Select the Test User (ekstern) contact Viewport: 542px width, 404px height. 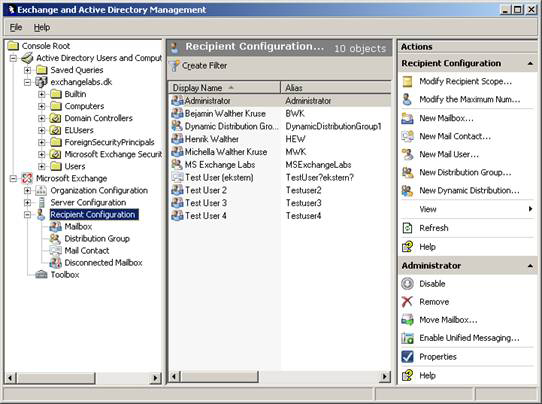point(280,178)
